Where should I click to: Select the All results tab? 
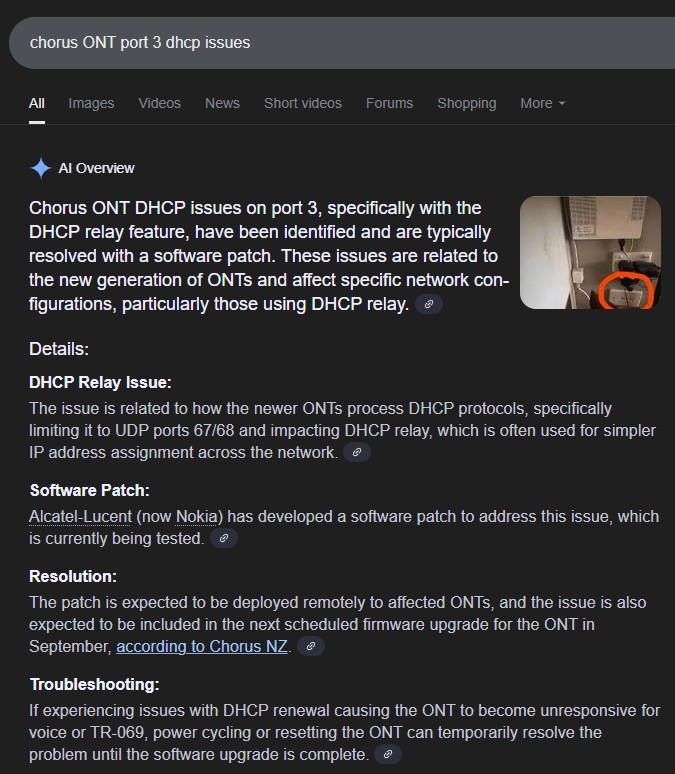(x=37, y=103)
